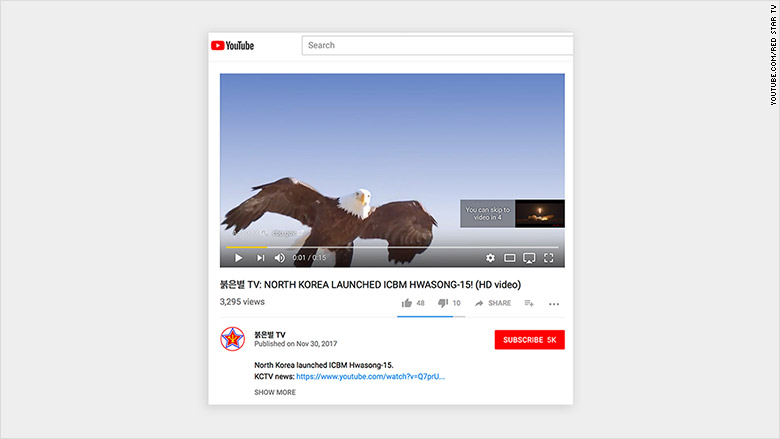Screen dimensions: 780x439
Task: Play the video with the play button
Action: (x=238, y=258)
